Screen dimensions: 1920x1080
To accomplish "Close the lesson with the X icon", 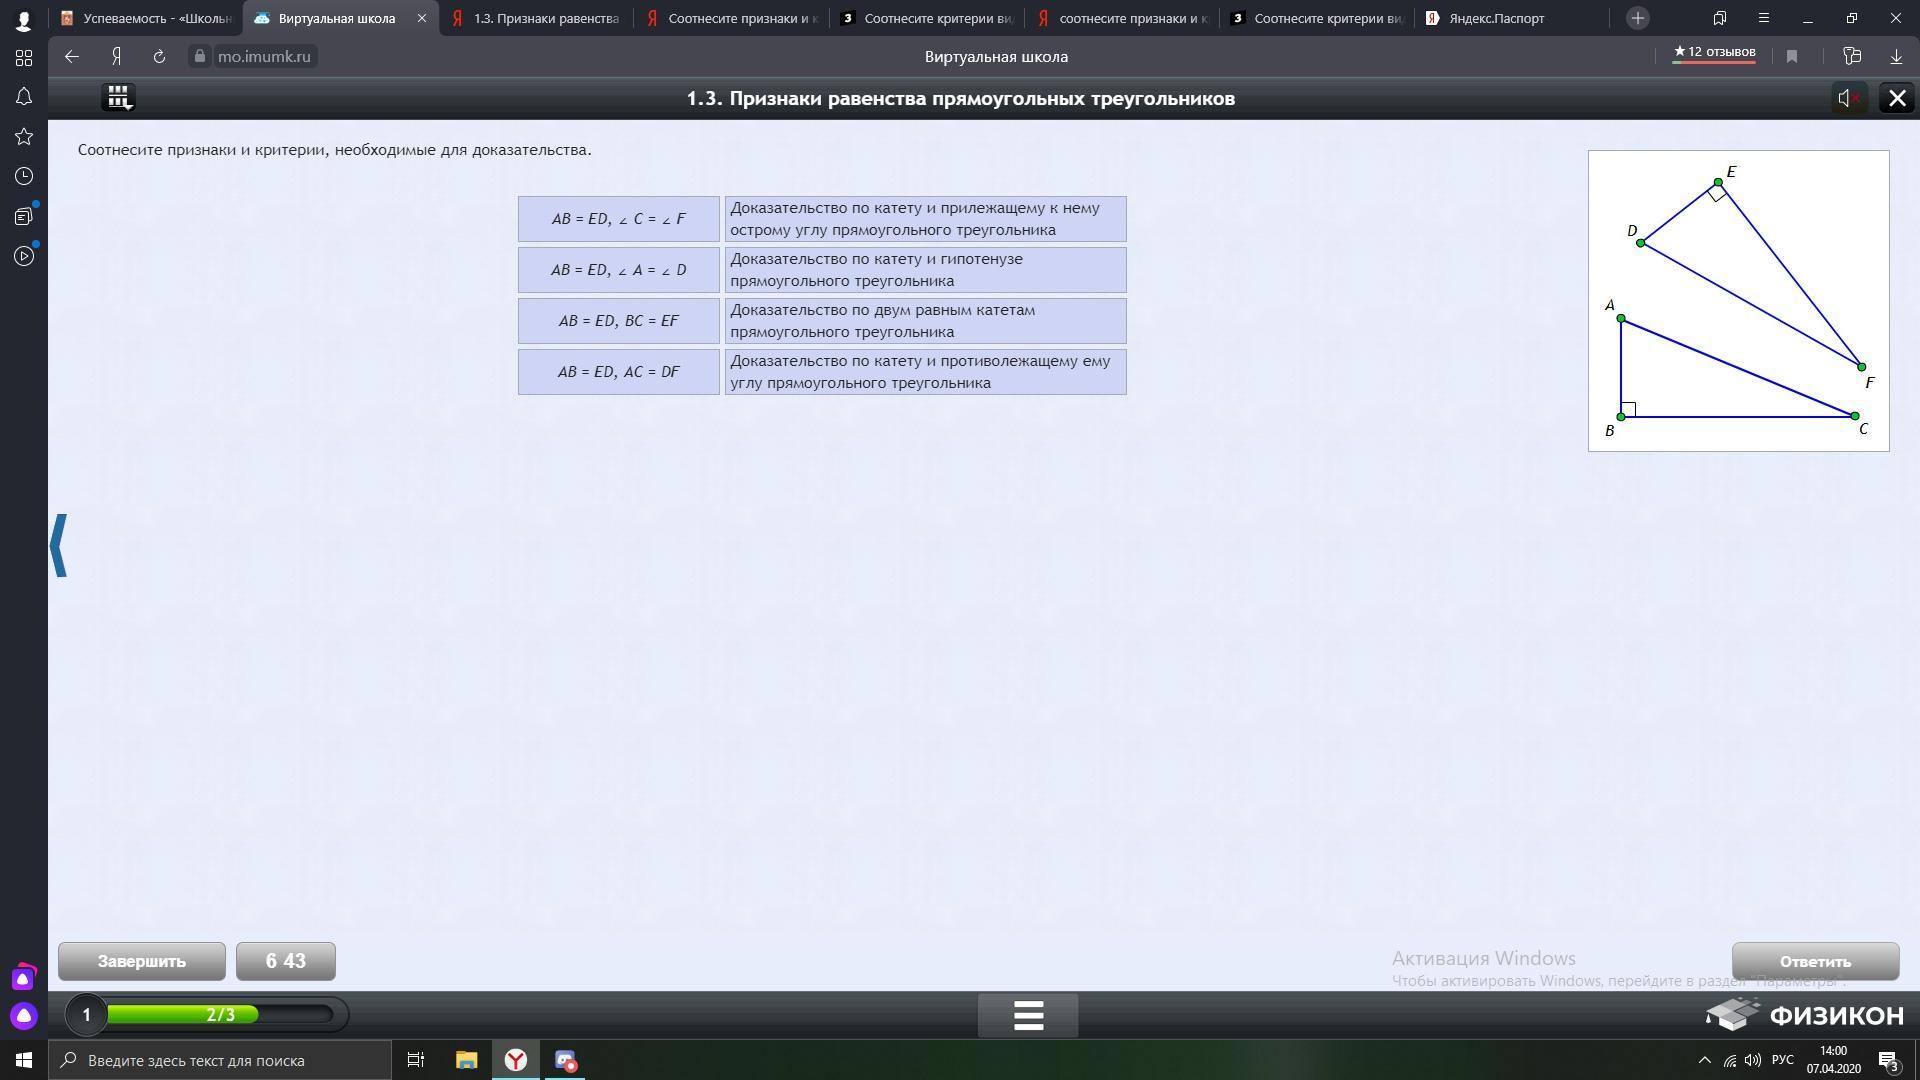I will (1897, 98).
